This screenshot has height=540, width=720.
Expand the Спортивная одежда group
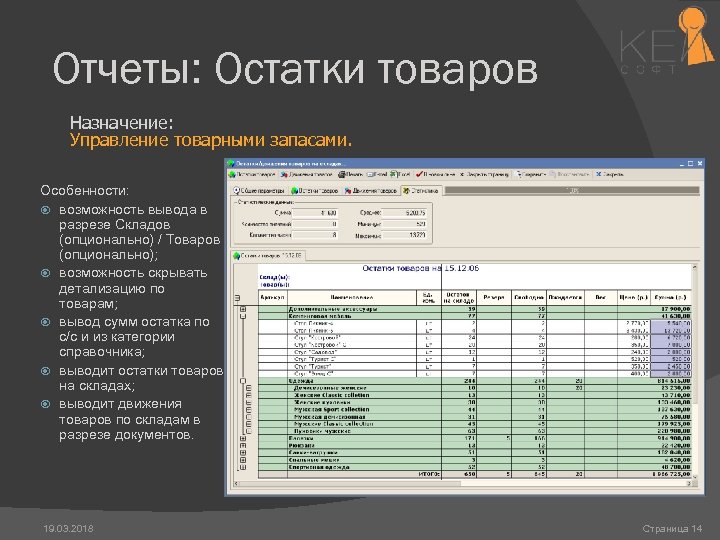coord(243,467)
